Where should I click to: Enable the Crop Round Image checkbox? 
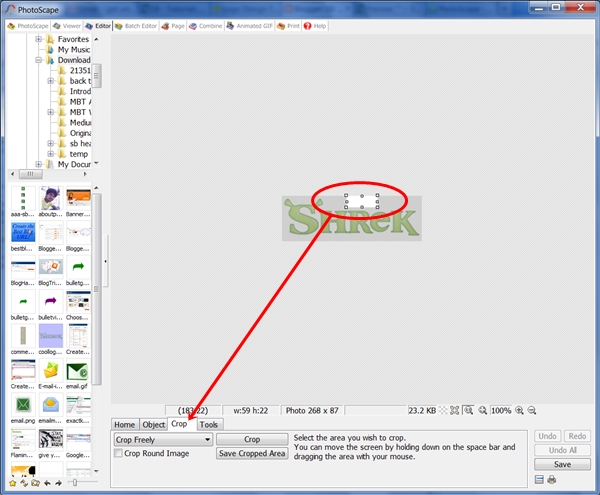pos(119,453)
